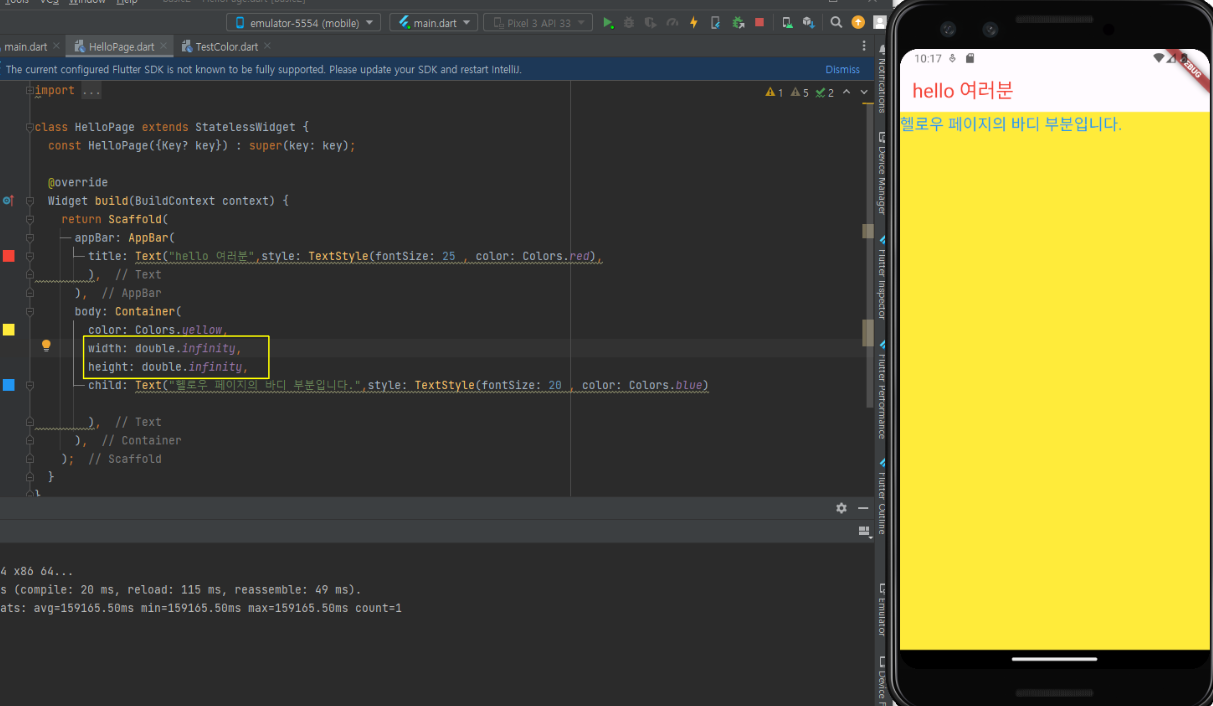This screenshot has height=706, width=1213.
Task: Open the SDK Manager toolbar icon
Action: pos(807,22)
